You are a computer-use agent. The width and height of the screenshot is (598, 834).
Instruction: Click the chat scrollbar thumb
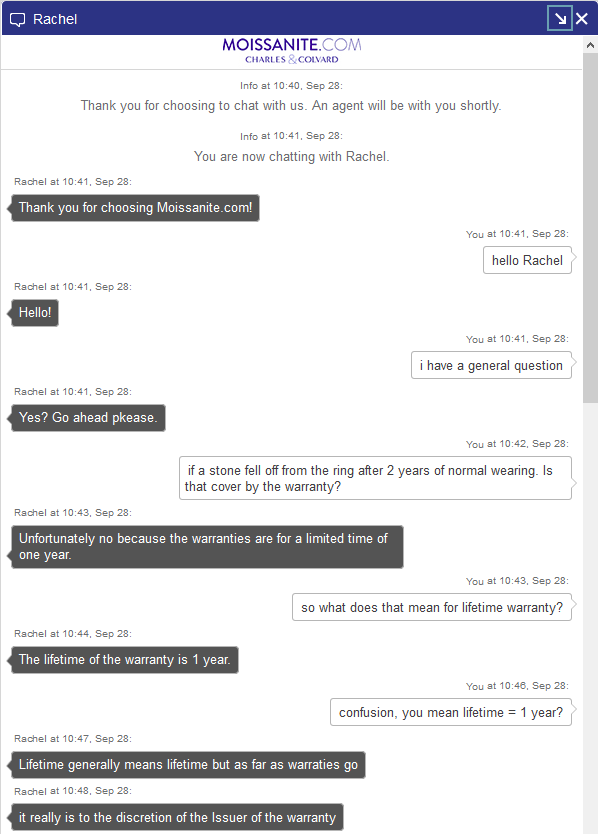tap(590, 228)
